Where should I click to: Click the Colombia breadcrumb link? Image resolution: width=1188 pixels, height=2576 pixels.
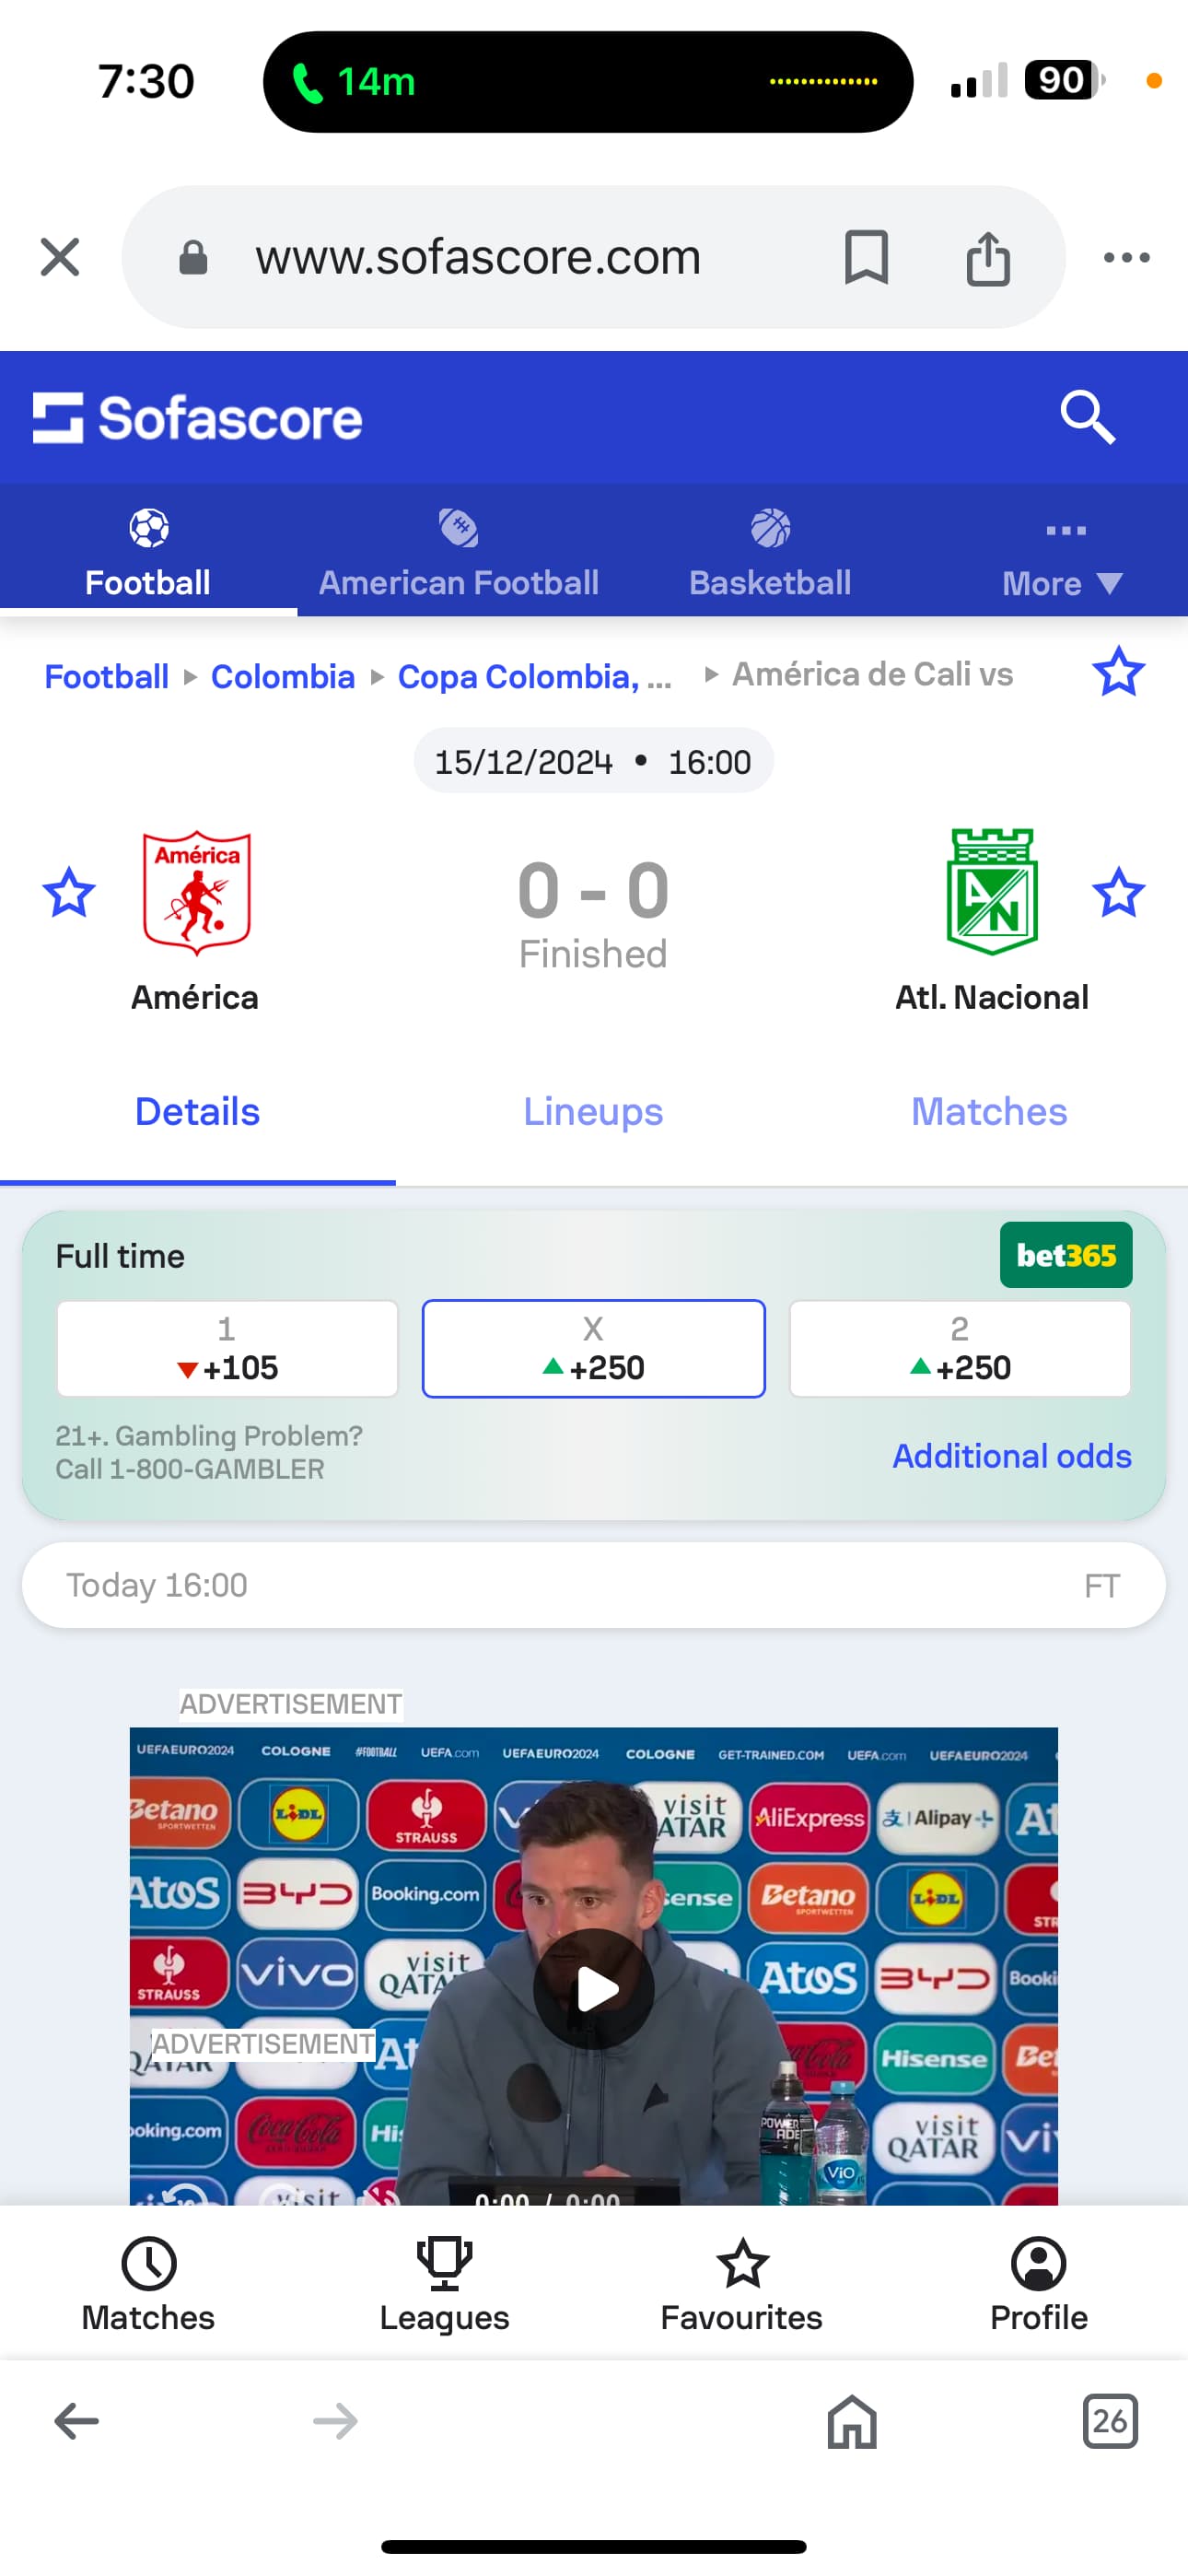tap(283, 677)
